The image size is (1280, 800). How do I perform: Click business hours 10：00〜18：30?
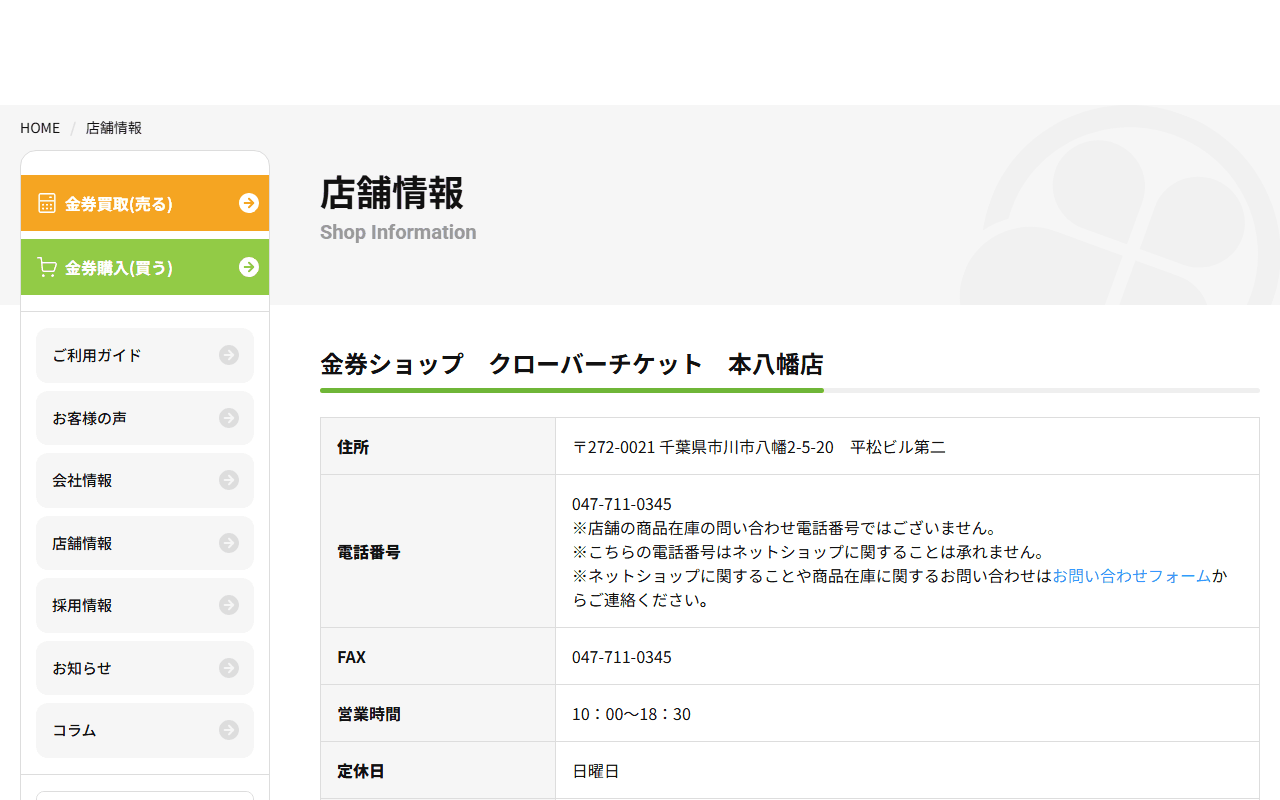pos(631,714)
